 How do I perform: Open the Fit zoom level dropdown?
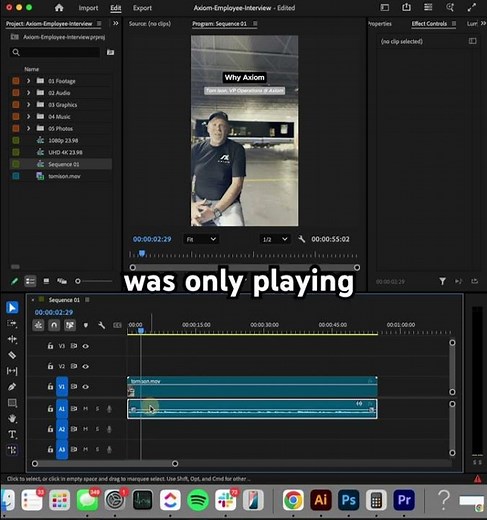point(201,239)
